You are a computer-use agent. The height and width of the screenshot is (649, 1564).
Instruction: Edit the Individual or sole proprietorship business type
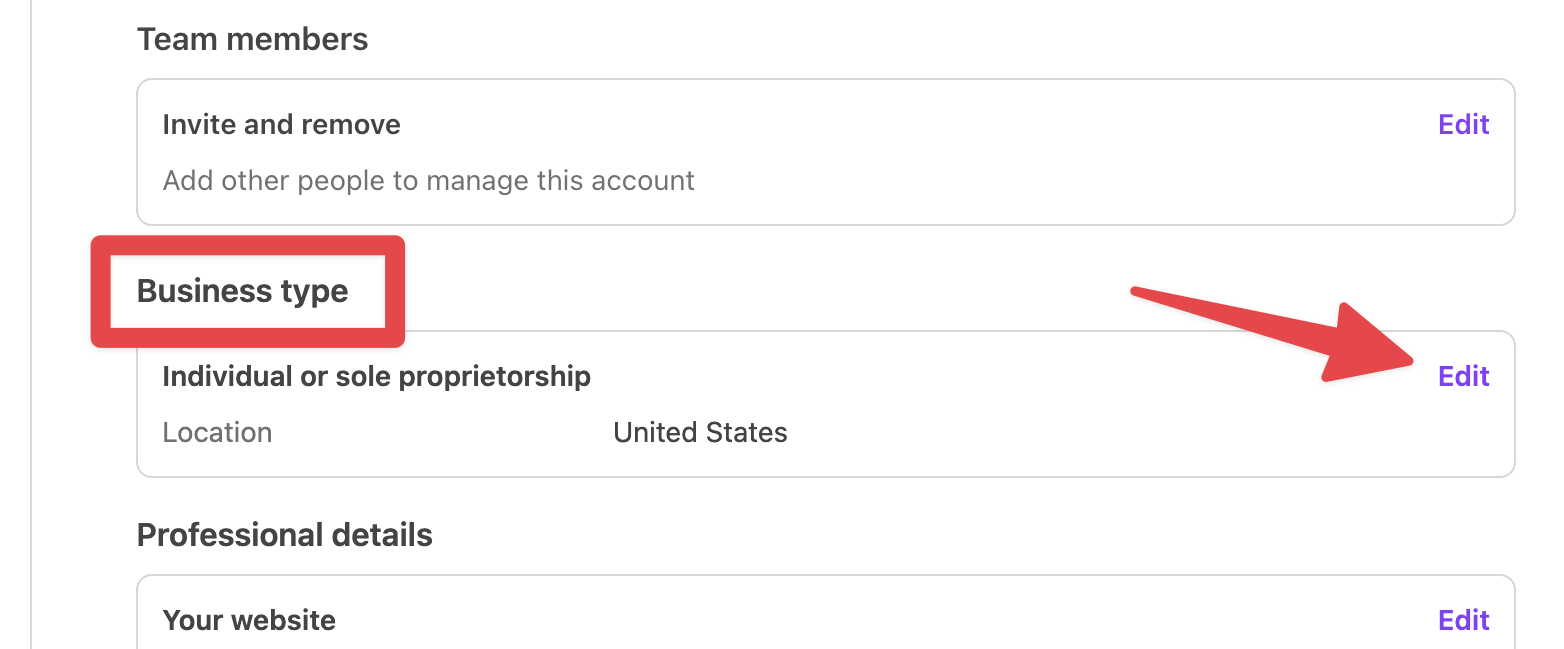(1463, 377)
